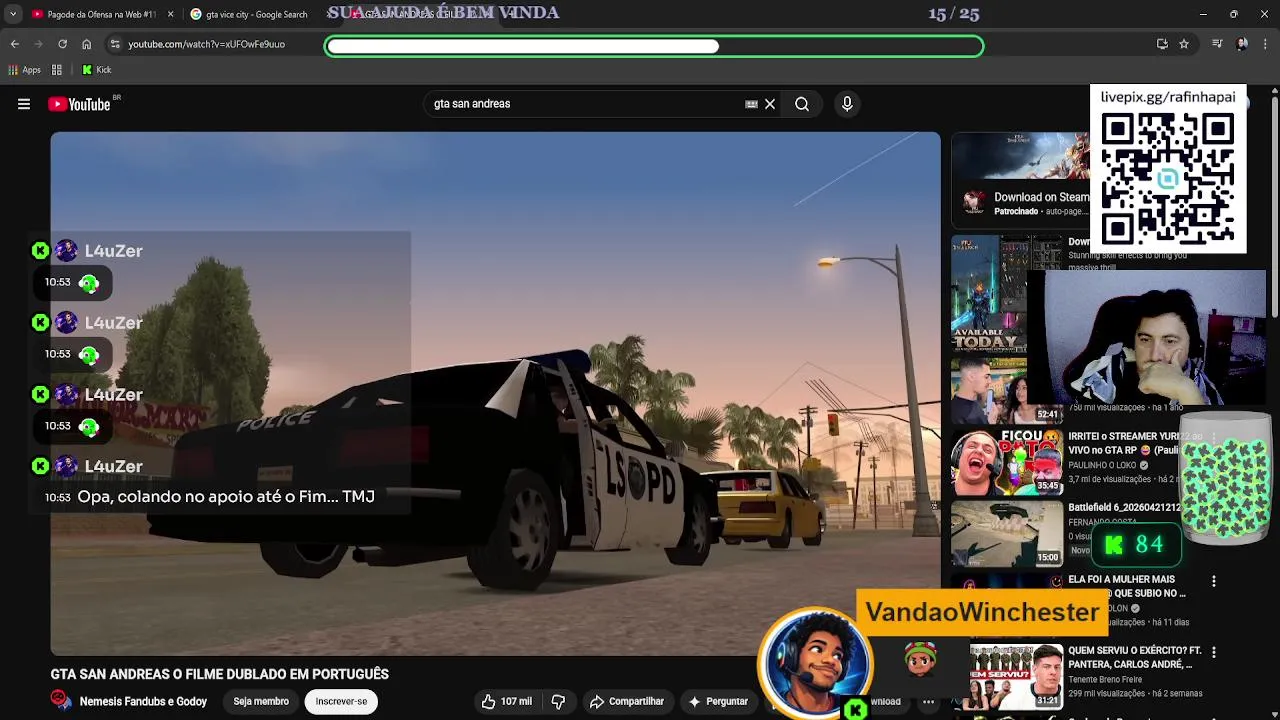Open the 'IRRITEI o STREAMER YURI' video thumbnail
The height and width of the screenshot is (720, 1280).
click(x=1007, y=463)
